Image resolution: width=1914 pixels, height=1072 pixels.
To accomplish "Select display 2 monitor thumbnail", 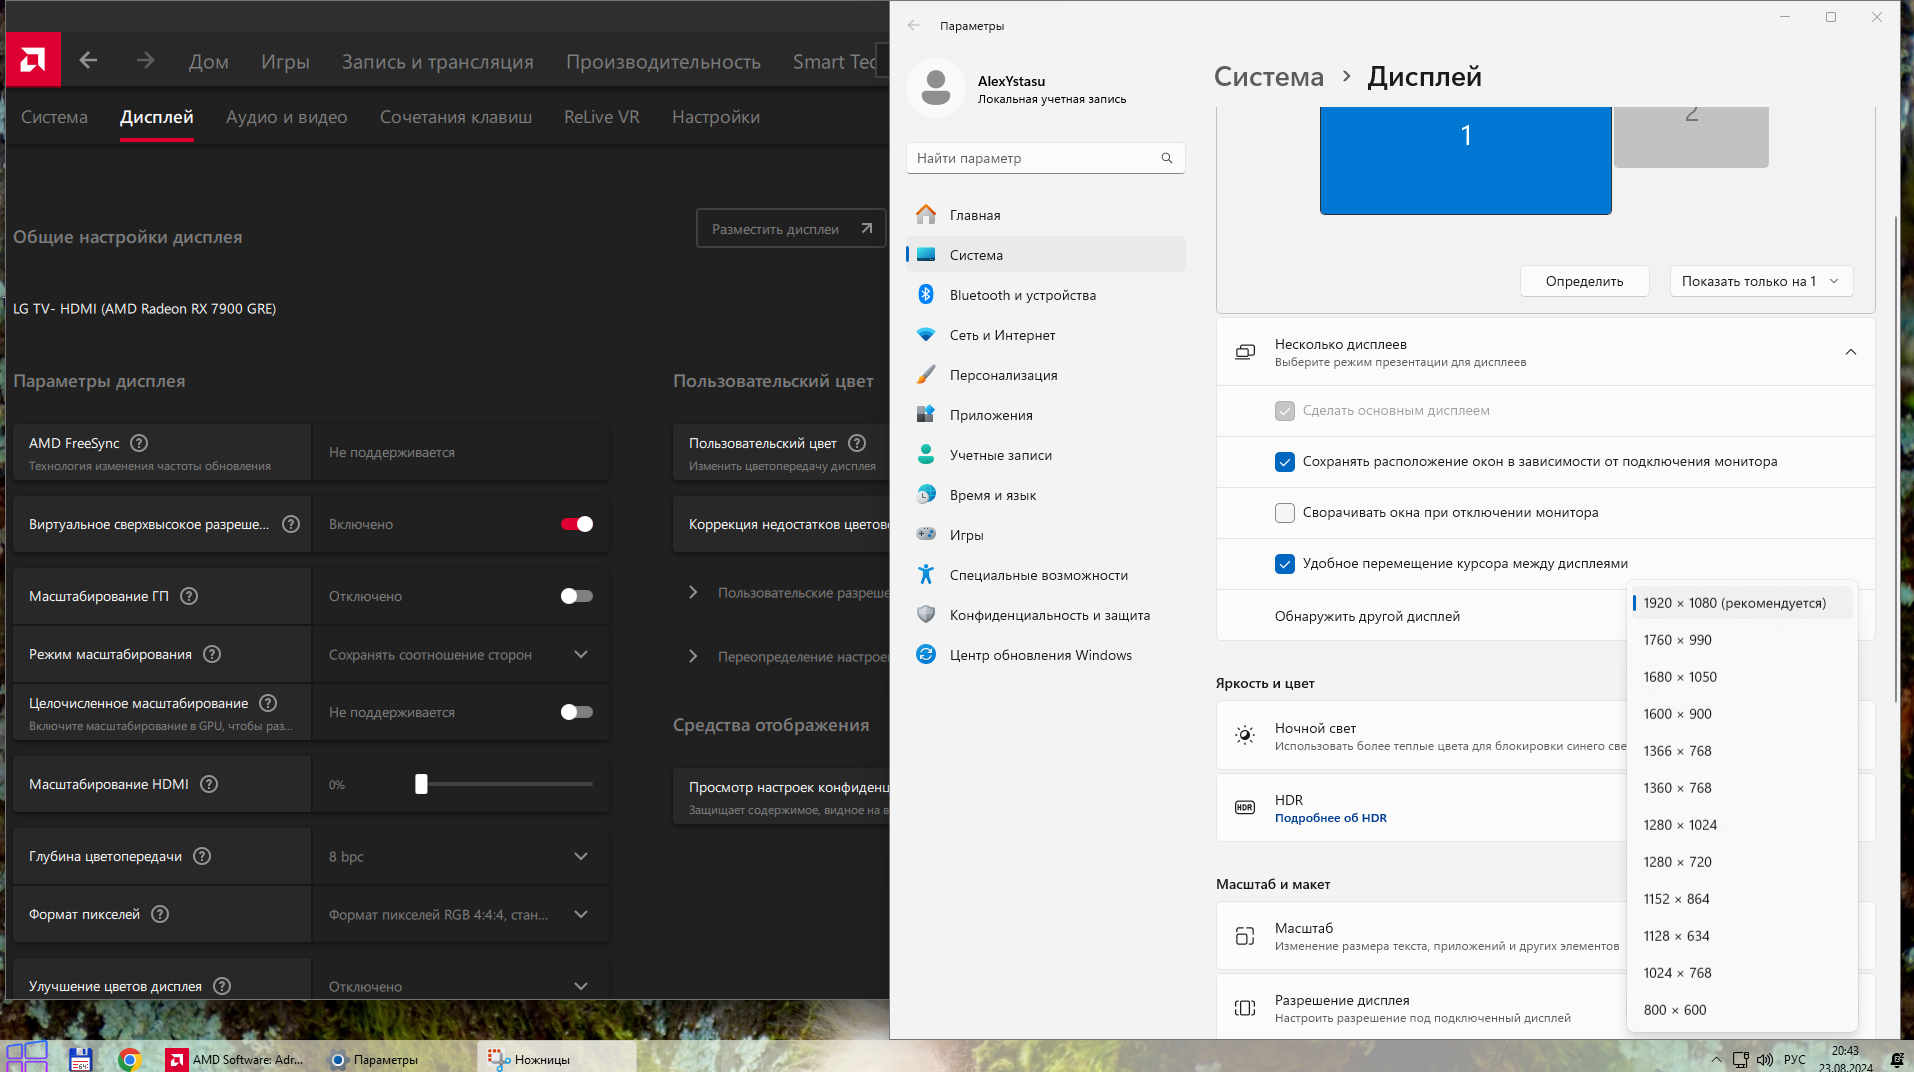I will (x=1691, y=137).
